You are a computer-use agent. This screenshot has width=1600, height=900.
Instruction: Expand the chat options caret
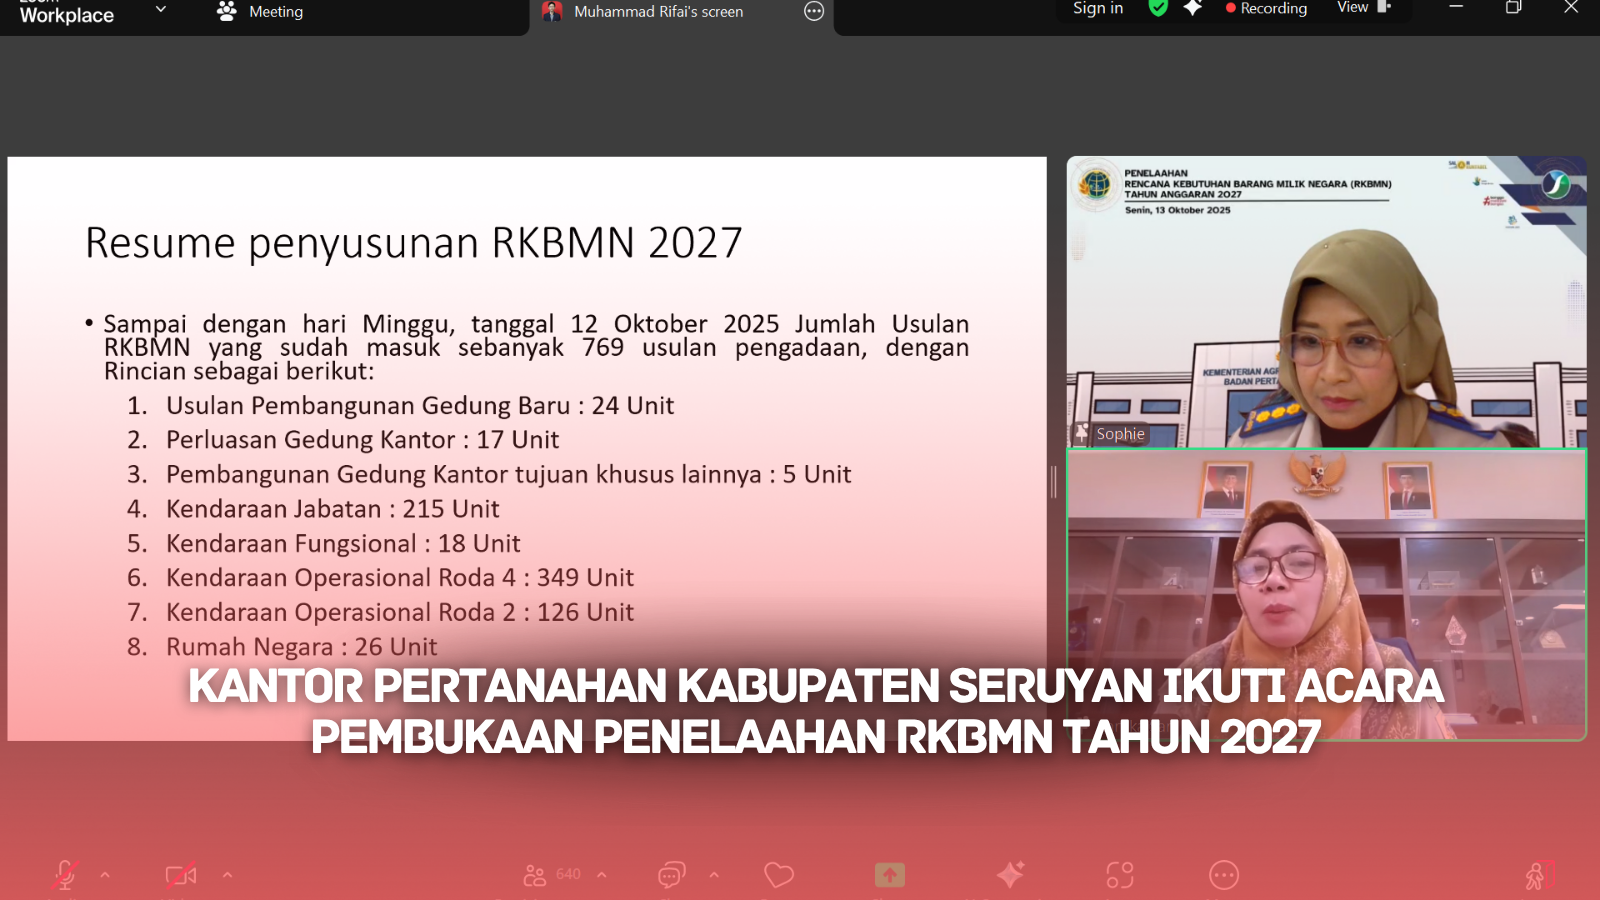pyautogui.click(x=714, y=875)
